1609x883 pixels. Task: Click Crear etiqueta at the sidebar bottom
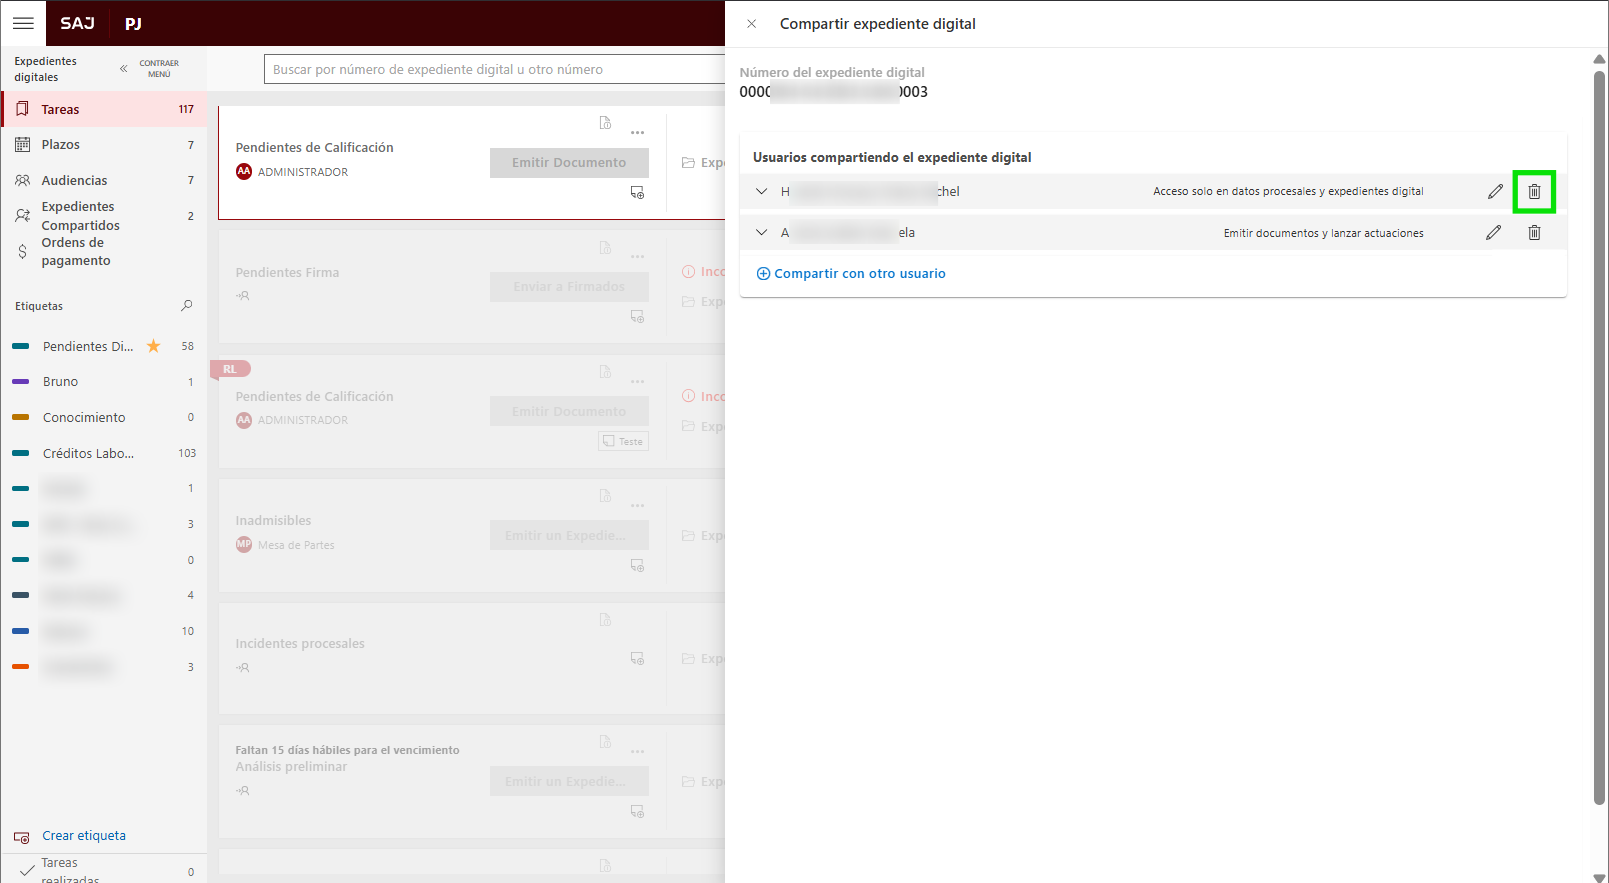pyautogui.click(x=83, y=836)
